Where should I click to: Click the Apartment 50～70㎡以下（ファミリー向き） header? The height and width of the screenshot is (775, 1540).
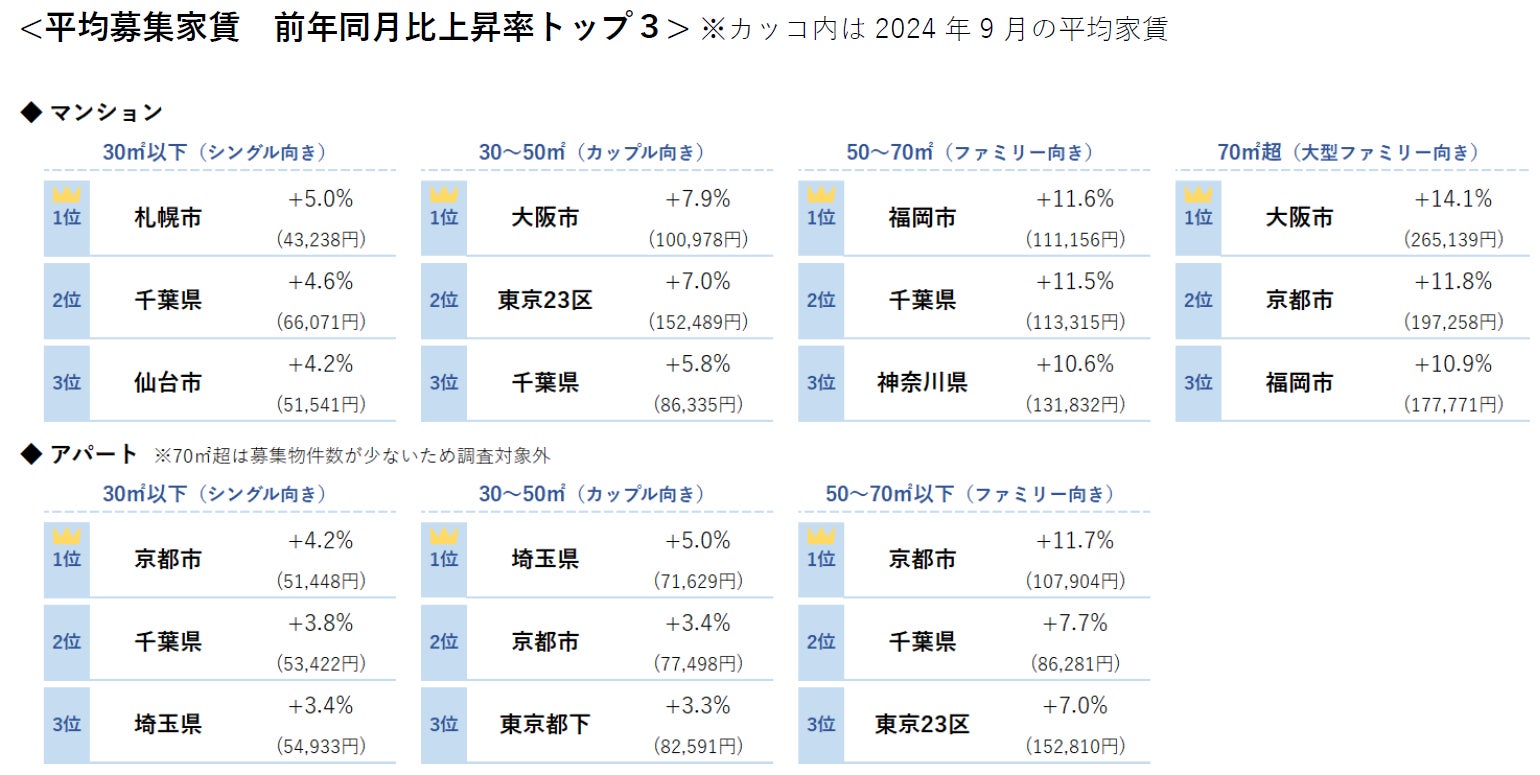click(970, 495)
